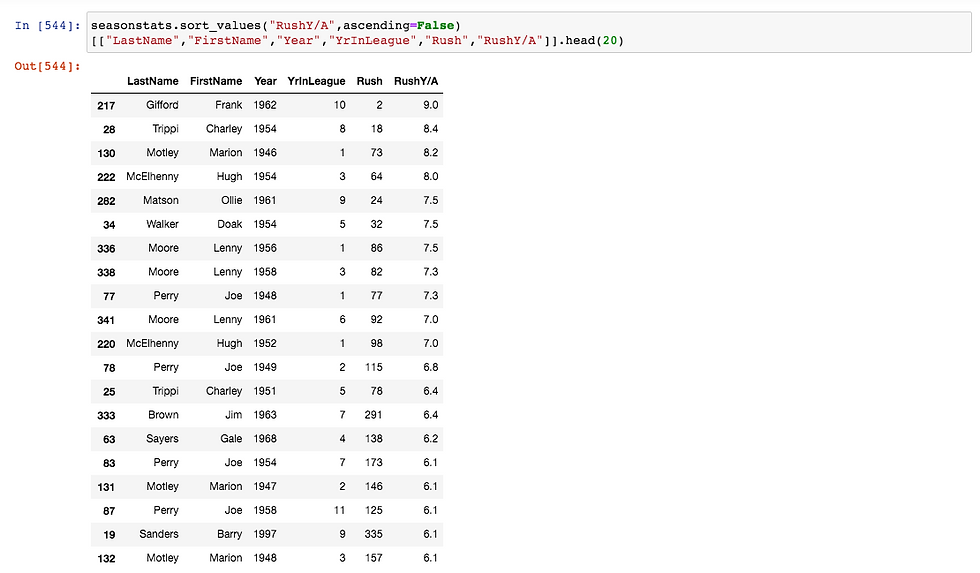Click the cell containing Matson
Image resolution: width=980 pixels, height=573 pixels.
[161, 200]
